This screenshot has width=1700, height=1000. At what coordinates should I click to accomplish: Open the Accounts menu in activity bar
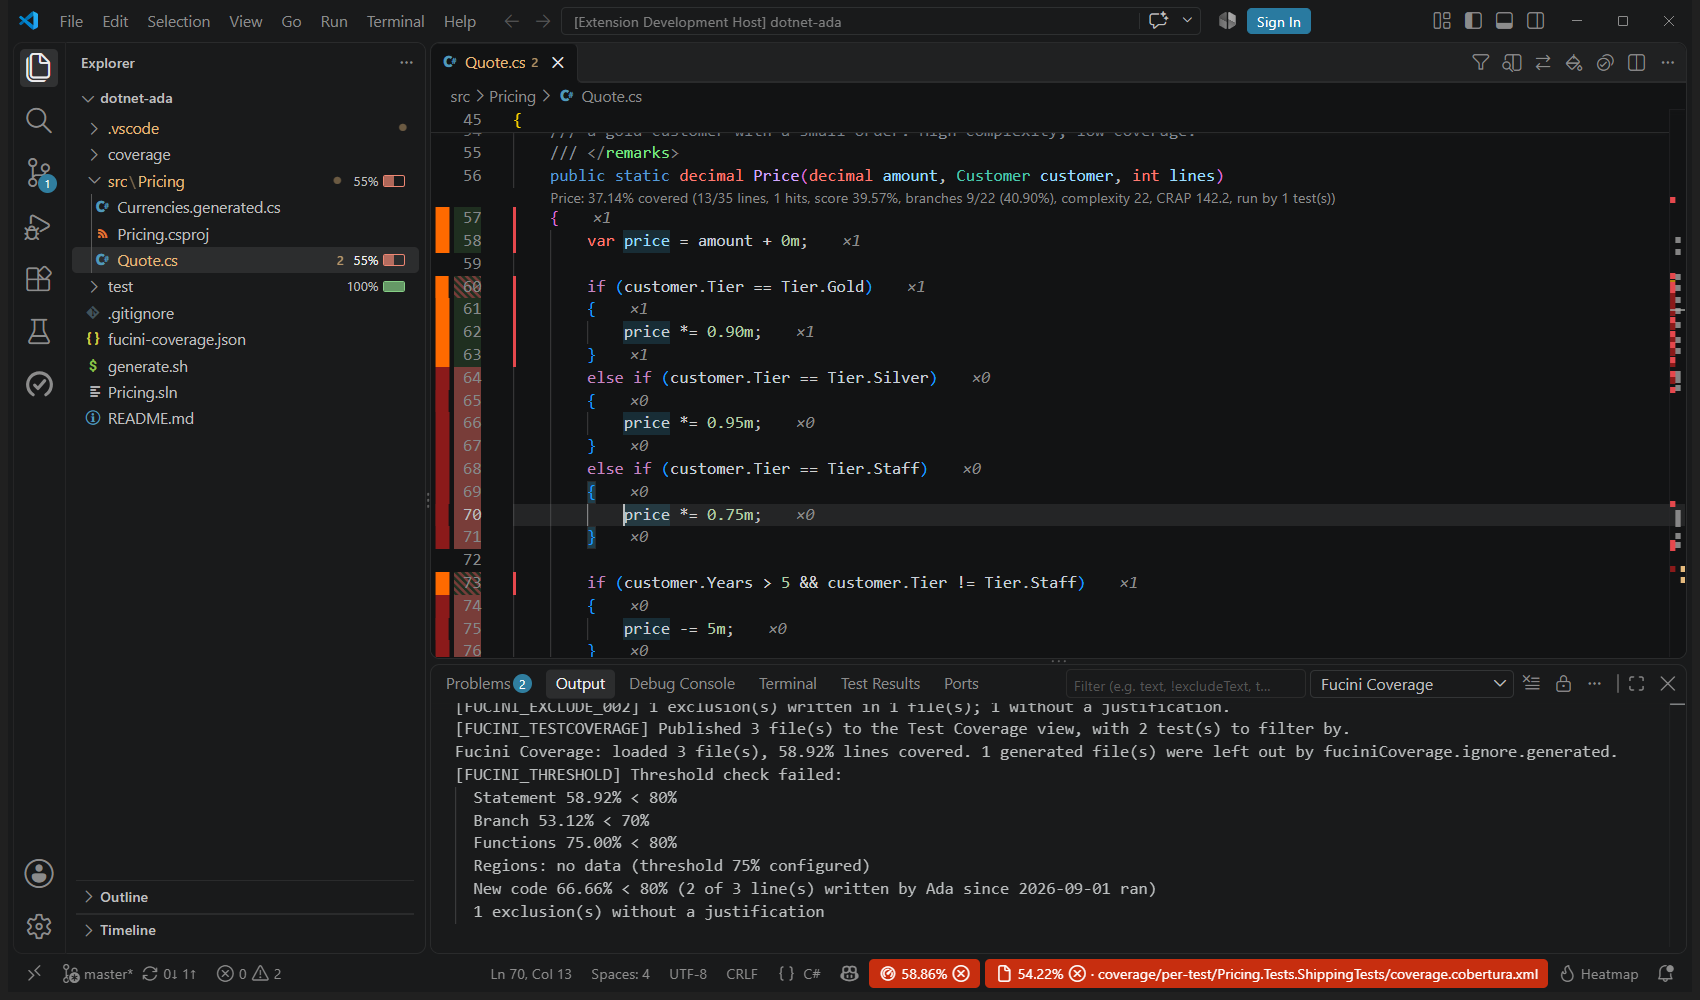[x=38, y=873]
